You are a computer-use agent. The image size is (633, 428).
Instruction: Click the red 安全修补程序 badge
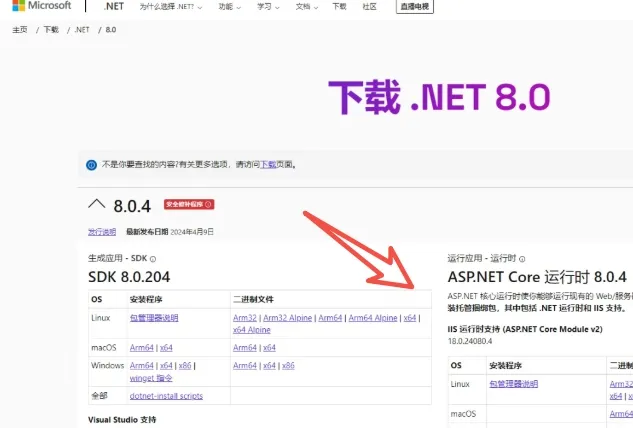click(x=189, y=204)
